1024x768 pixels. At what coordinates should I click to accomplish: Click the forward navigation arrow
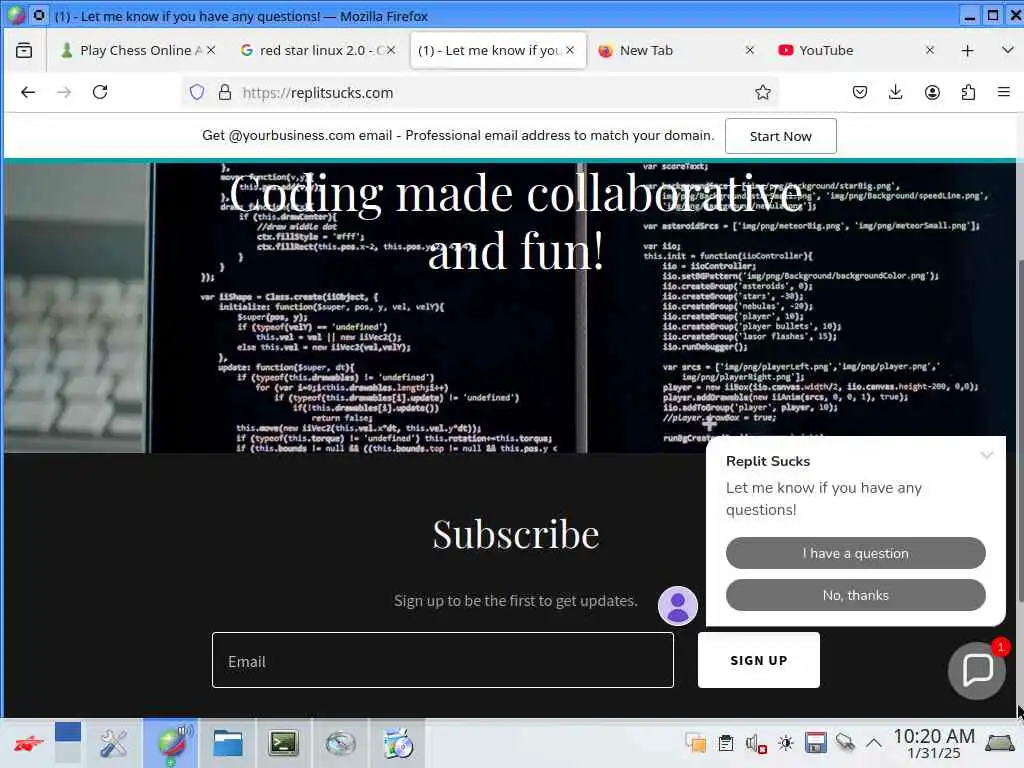pyautogui.click(x=64, y=92)
